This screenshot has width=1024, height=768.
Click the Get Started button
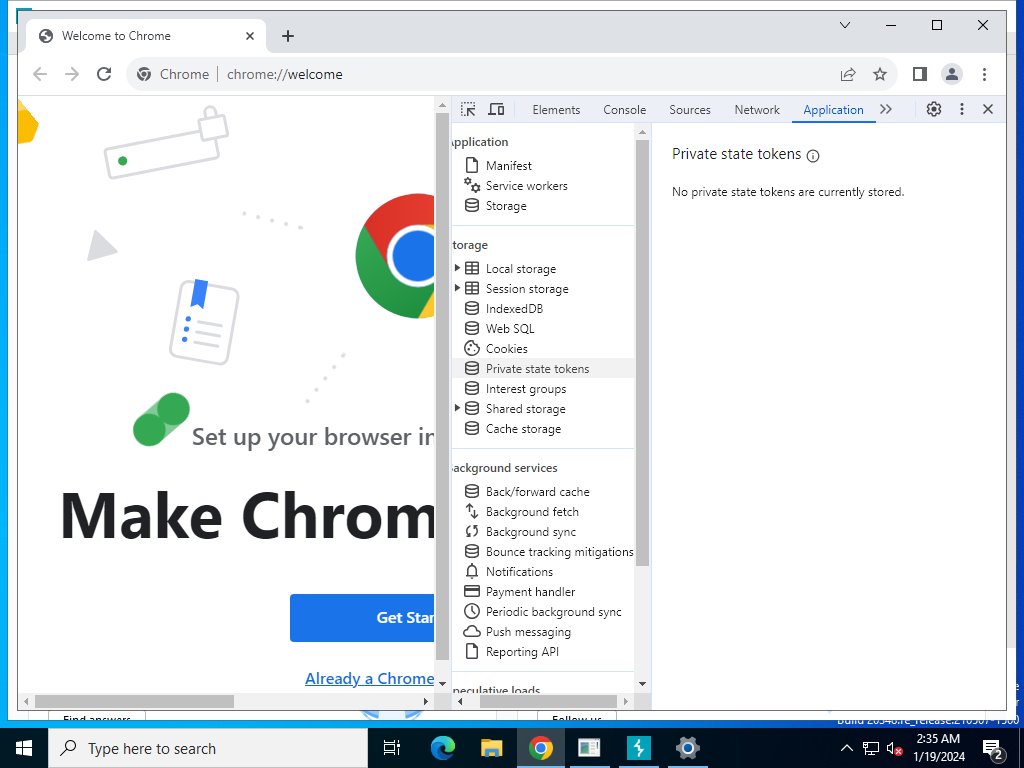click(362, 618)
